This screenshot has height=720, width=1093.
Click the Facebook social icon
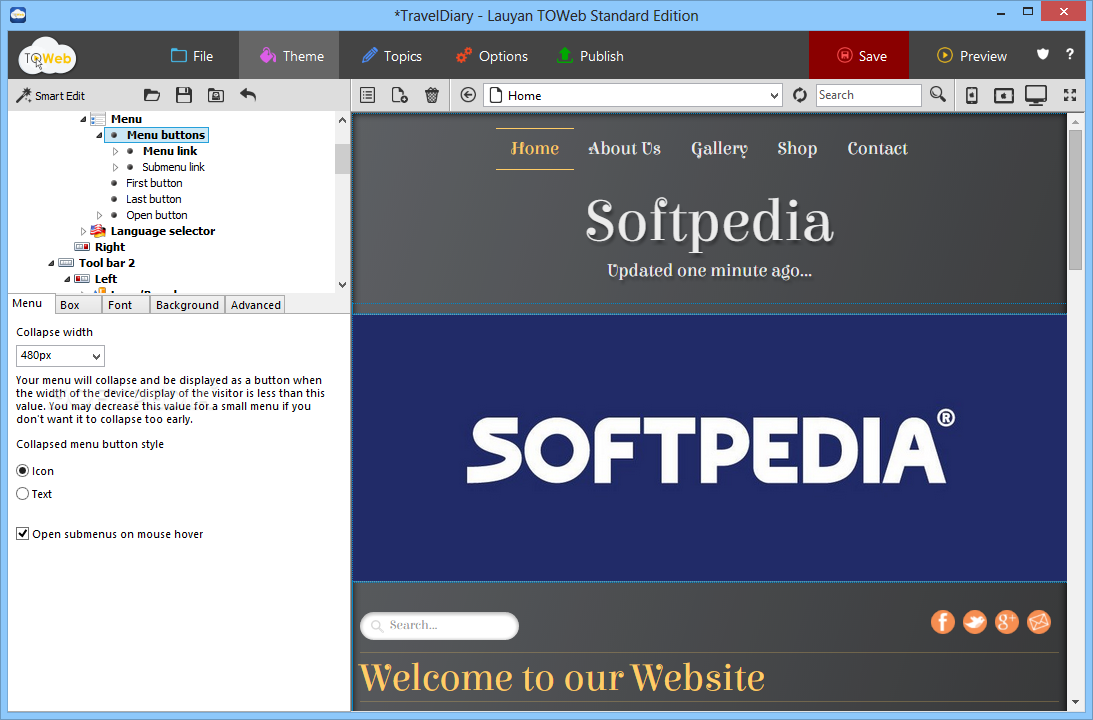point(942,622)
